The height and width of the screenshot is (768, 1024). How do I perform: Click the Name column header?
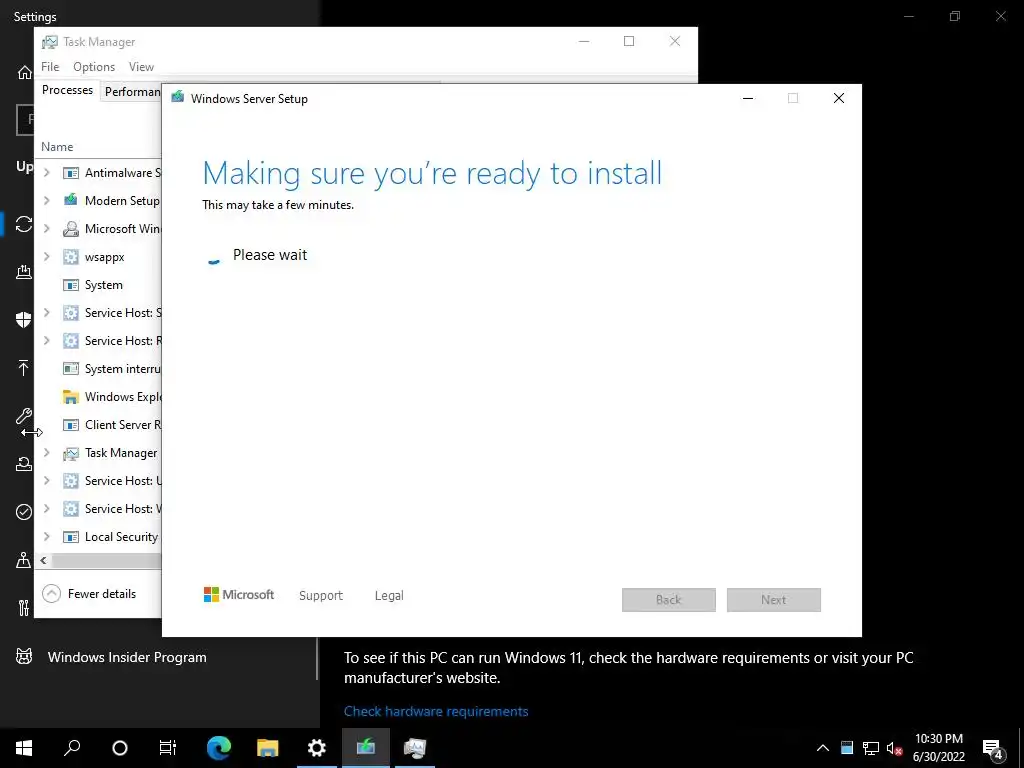(x=57, y=147)
